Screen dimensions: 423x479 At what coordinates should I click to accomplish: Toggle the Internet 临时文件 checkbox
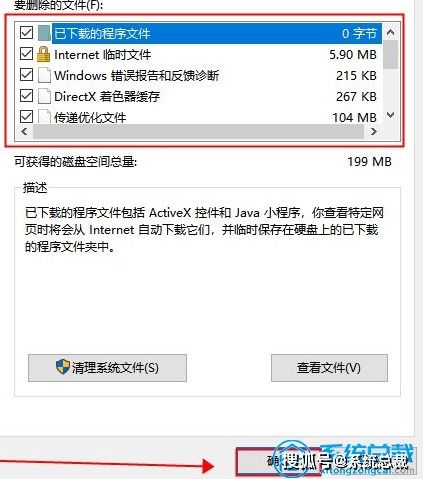tap(26, 54)
